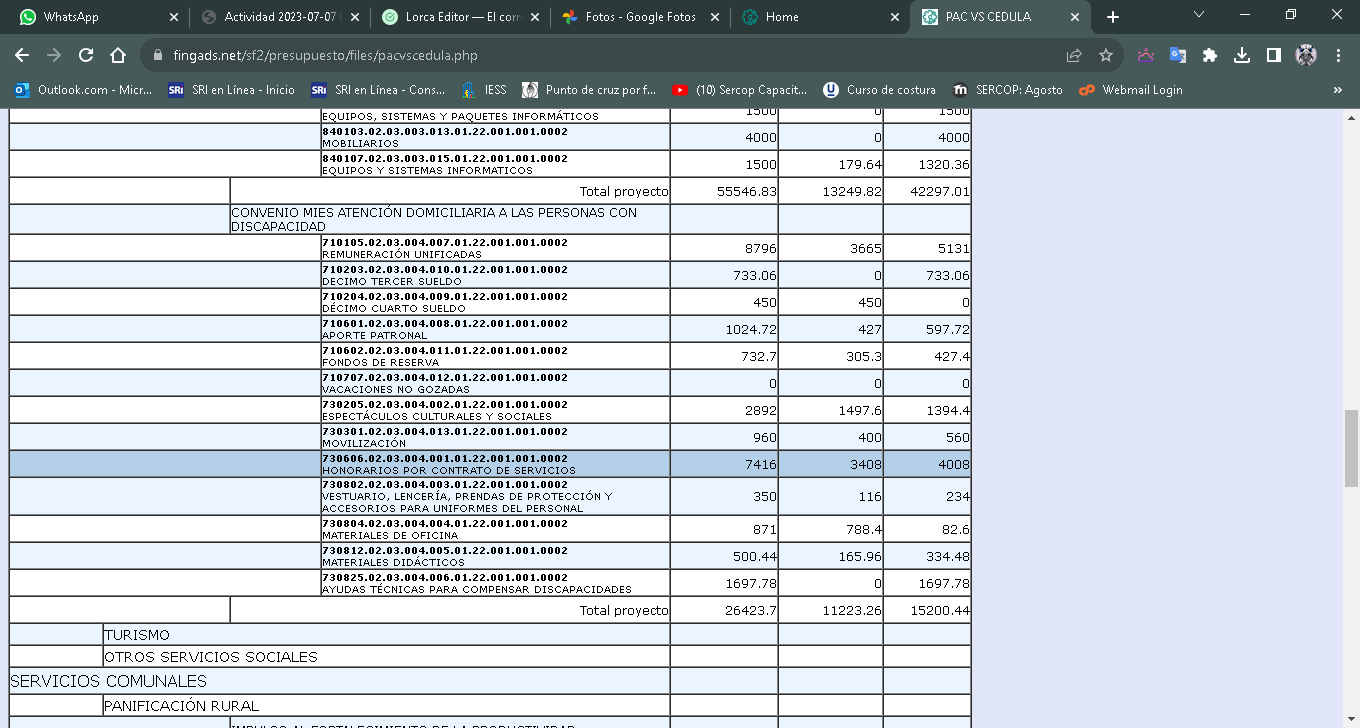Screen dimensions: 1360x728
Task: Switch to the Lorca Editor tab
Action: [x=462, y=17]
